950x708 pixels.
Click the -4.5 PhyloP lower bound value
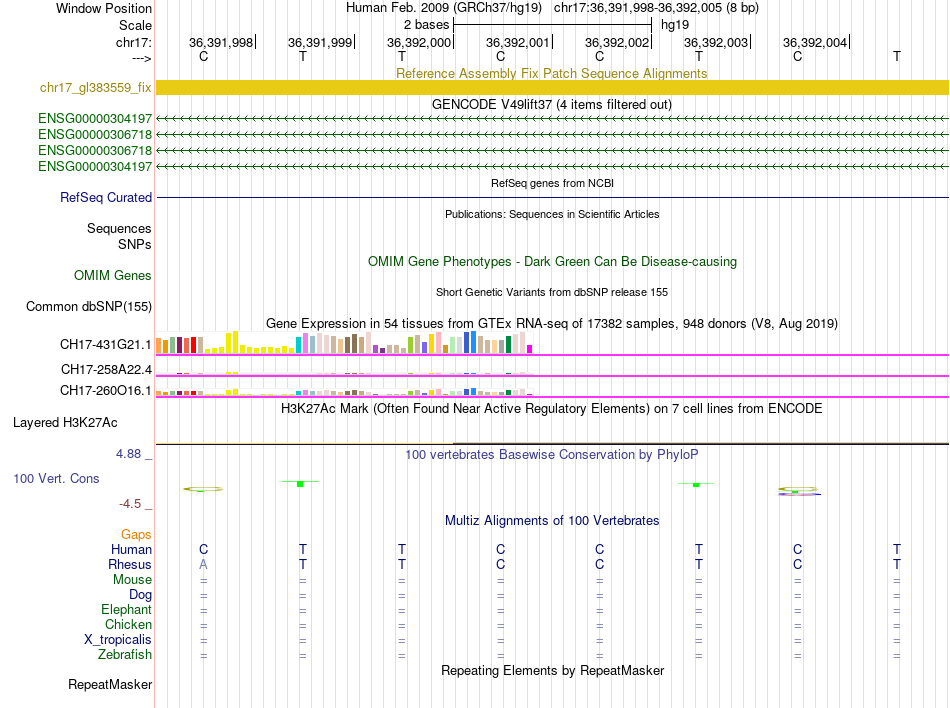pyautogui.click(x=130, y=504)
